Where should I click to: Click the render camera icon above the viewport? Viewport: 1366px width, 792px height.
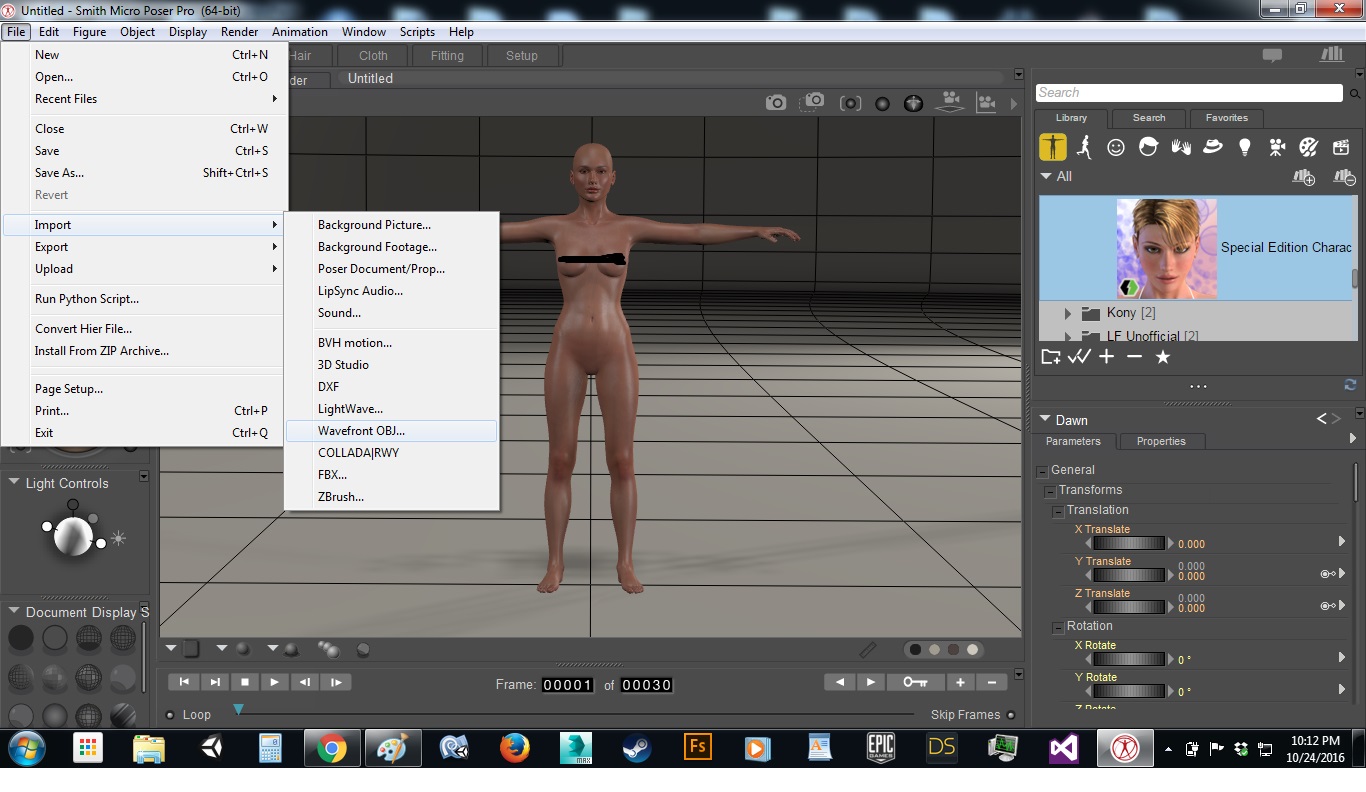[775, 102]
